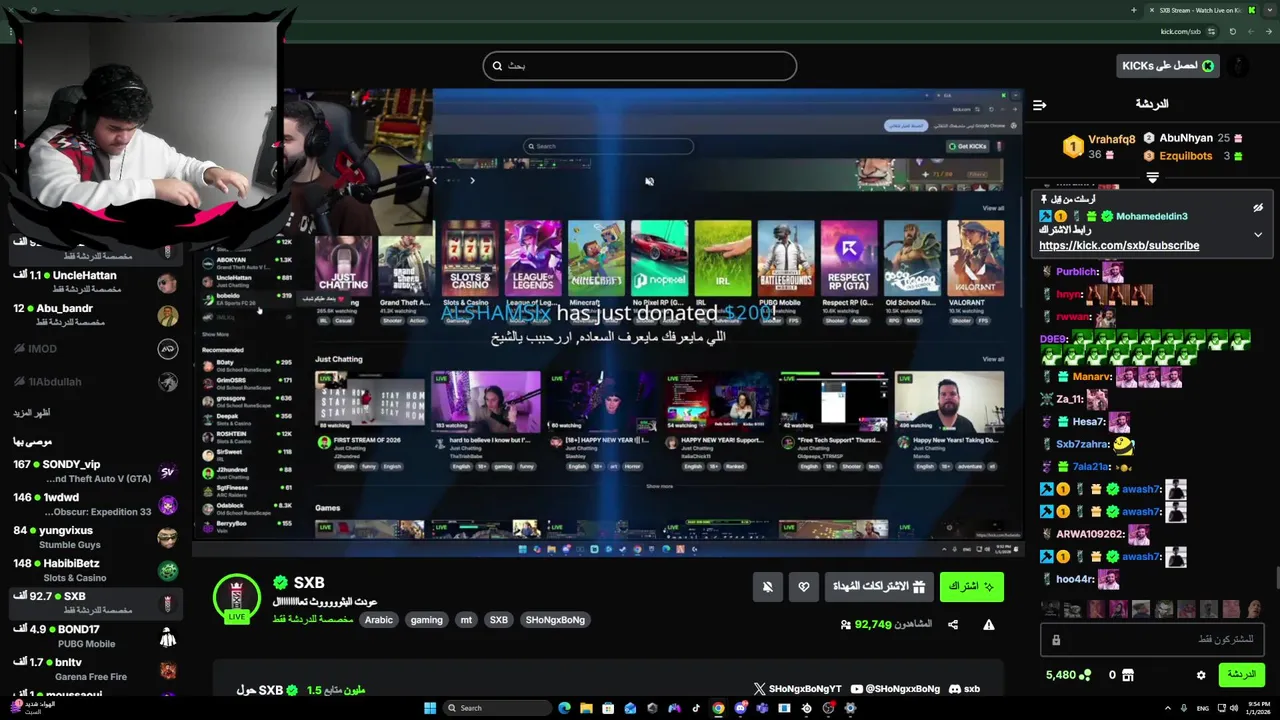
Task: Open the Windows Start menu
Action: click(430, 708)
